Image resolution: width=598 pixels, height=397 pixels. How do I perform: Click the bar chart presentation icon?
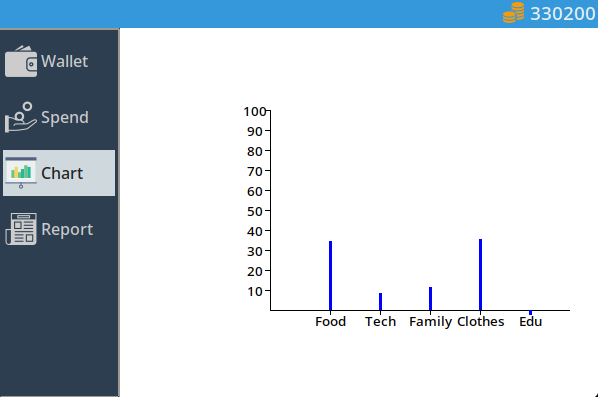[21, 173]
